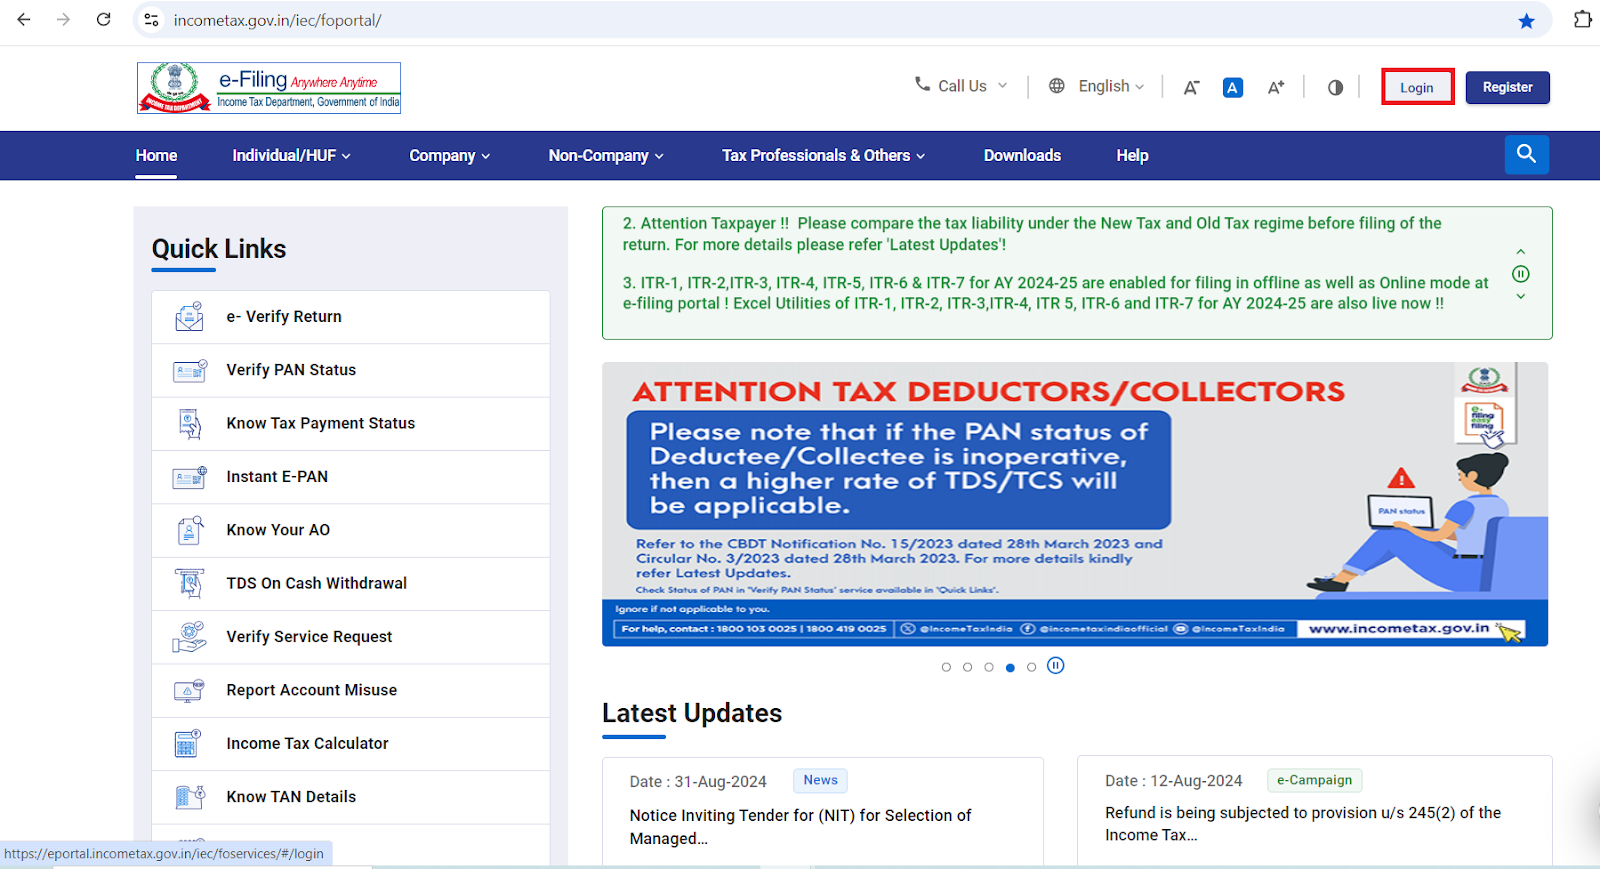
Task: Reset font size with default A icon
Action: [1233, 88]
